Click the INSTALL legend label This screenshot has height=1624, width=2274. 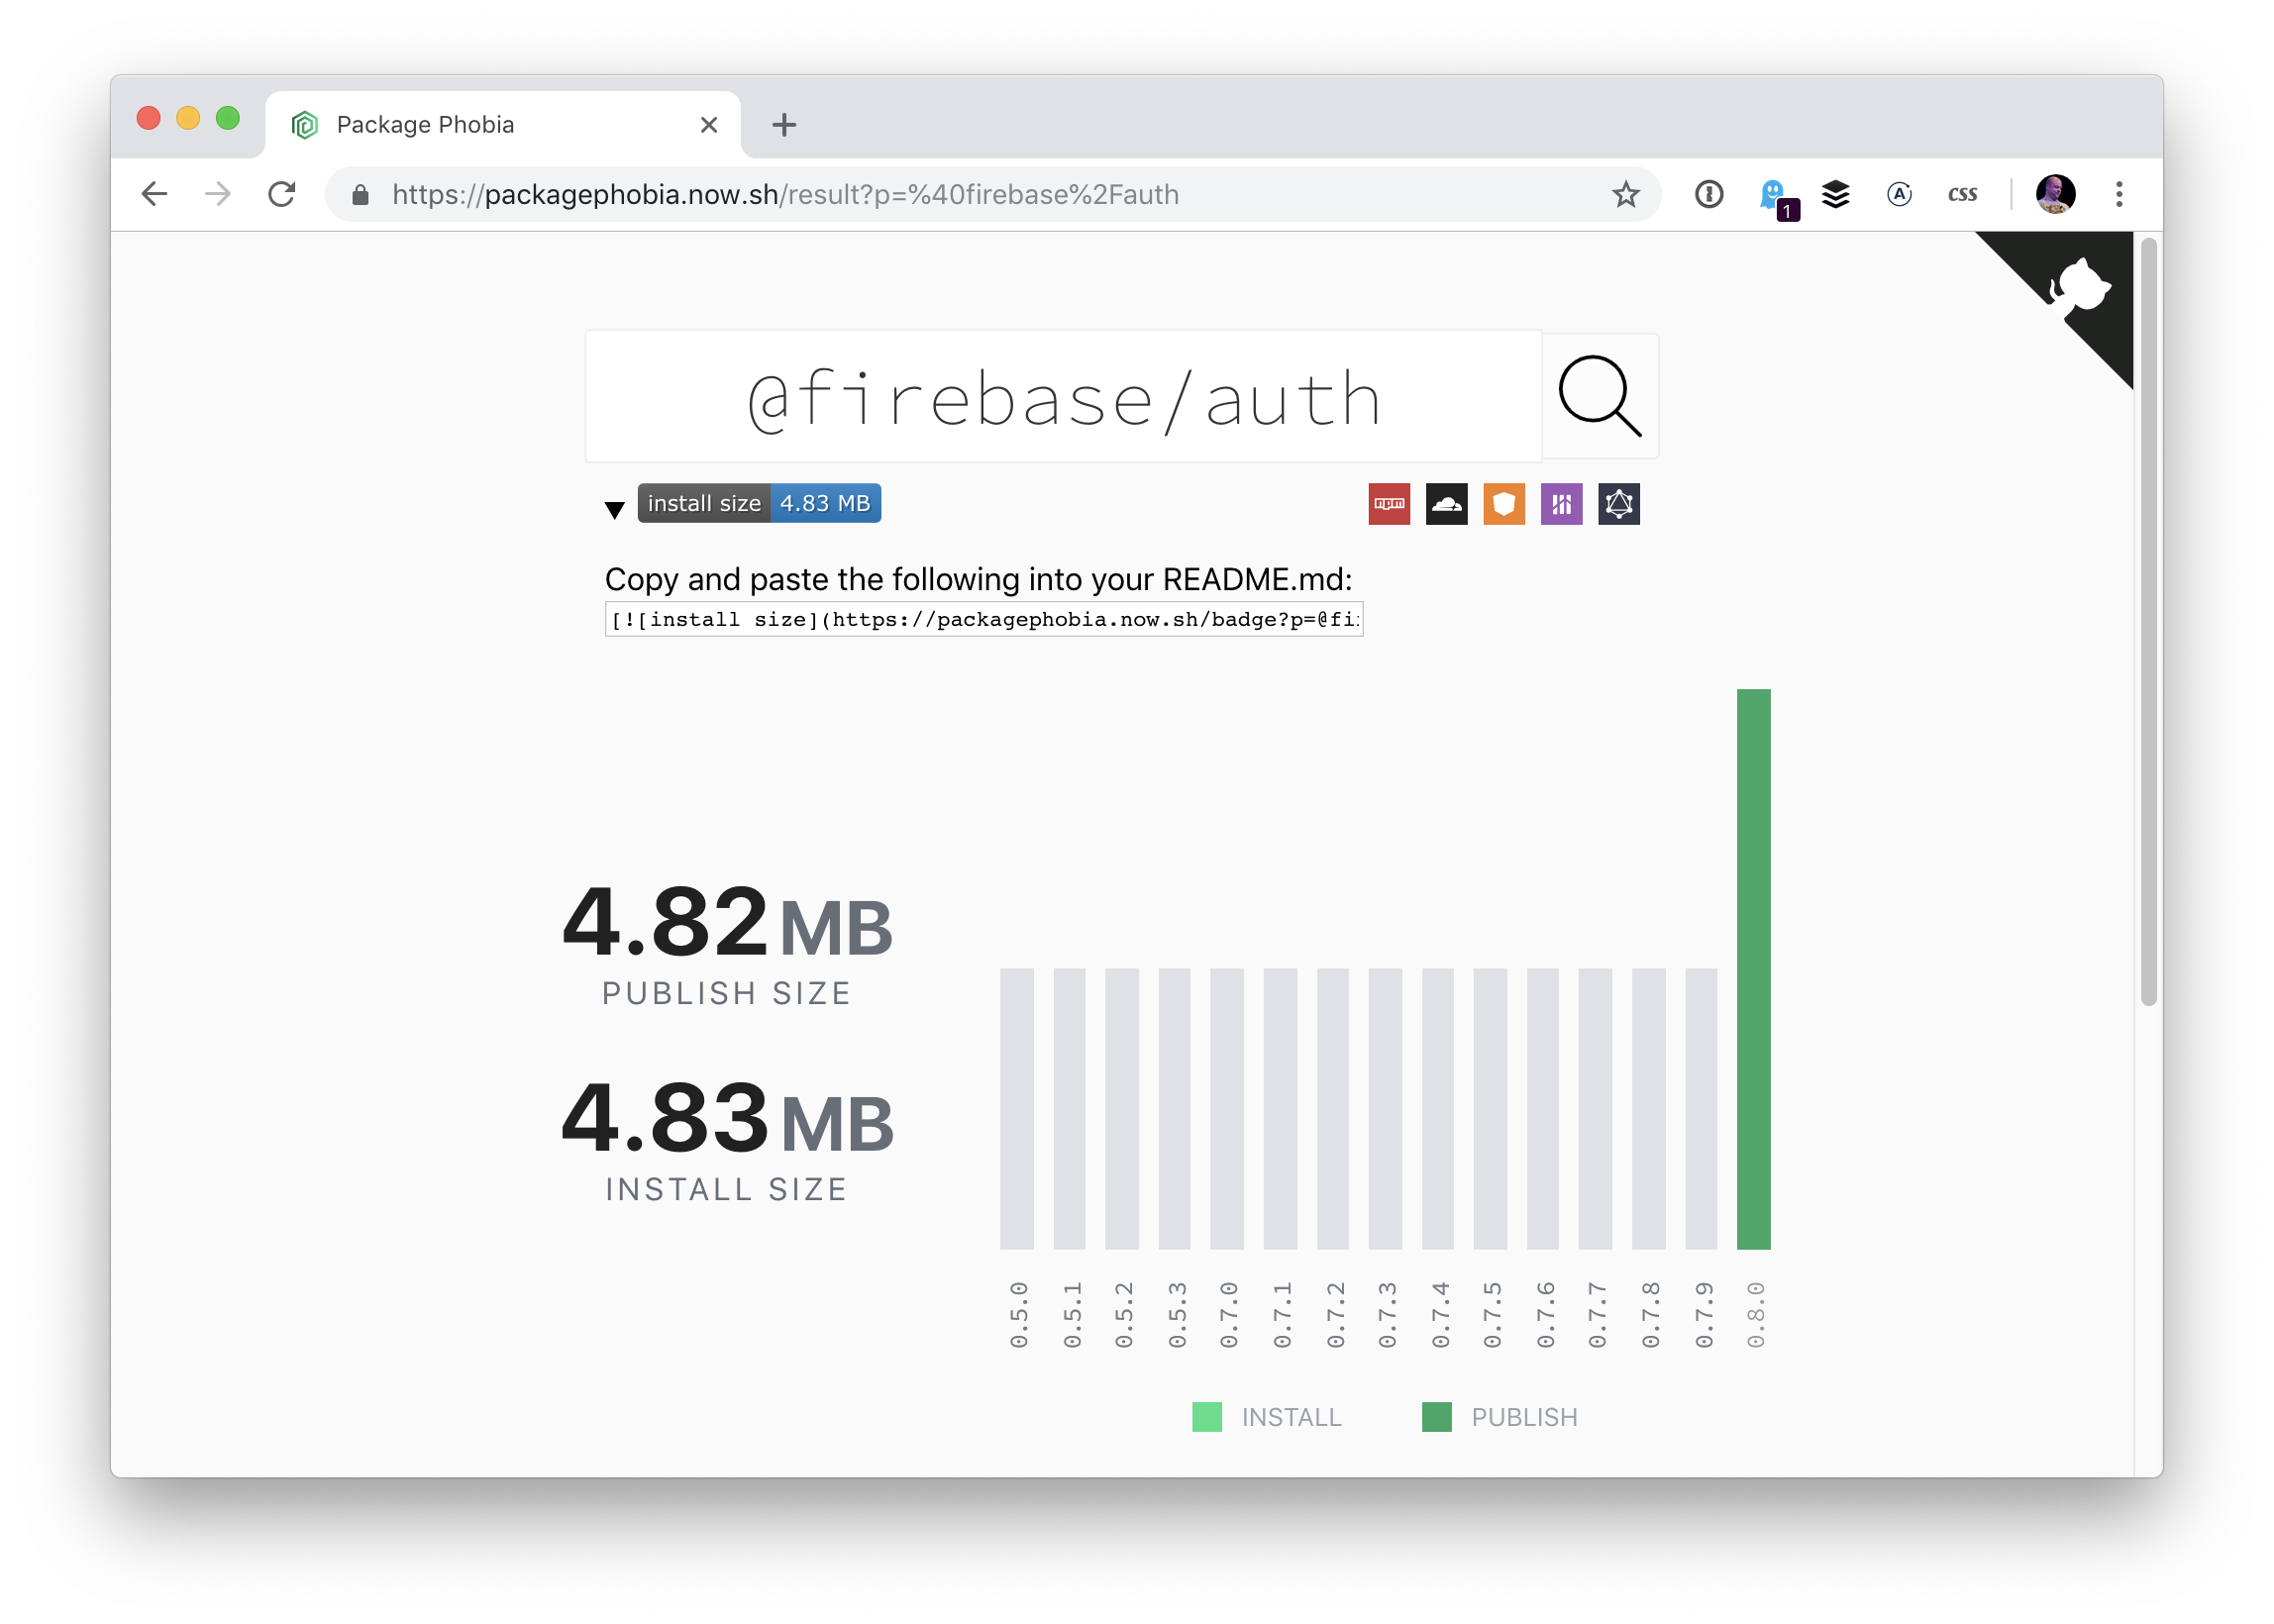(1291, 1417)
